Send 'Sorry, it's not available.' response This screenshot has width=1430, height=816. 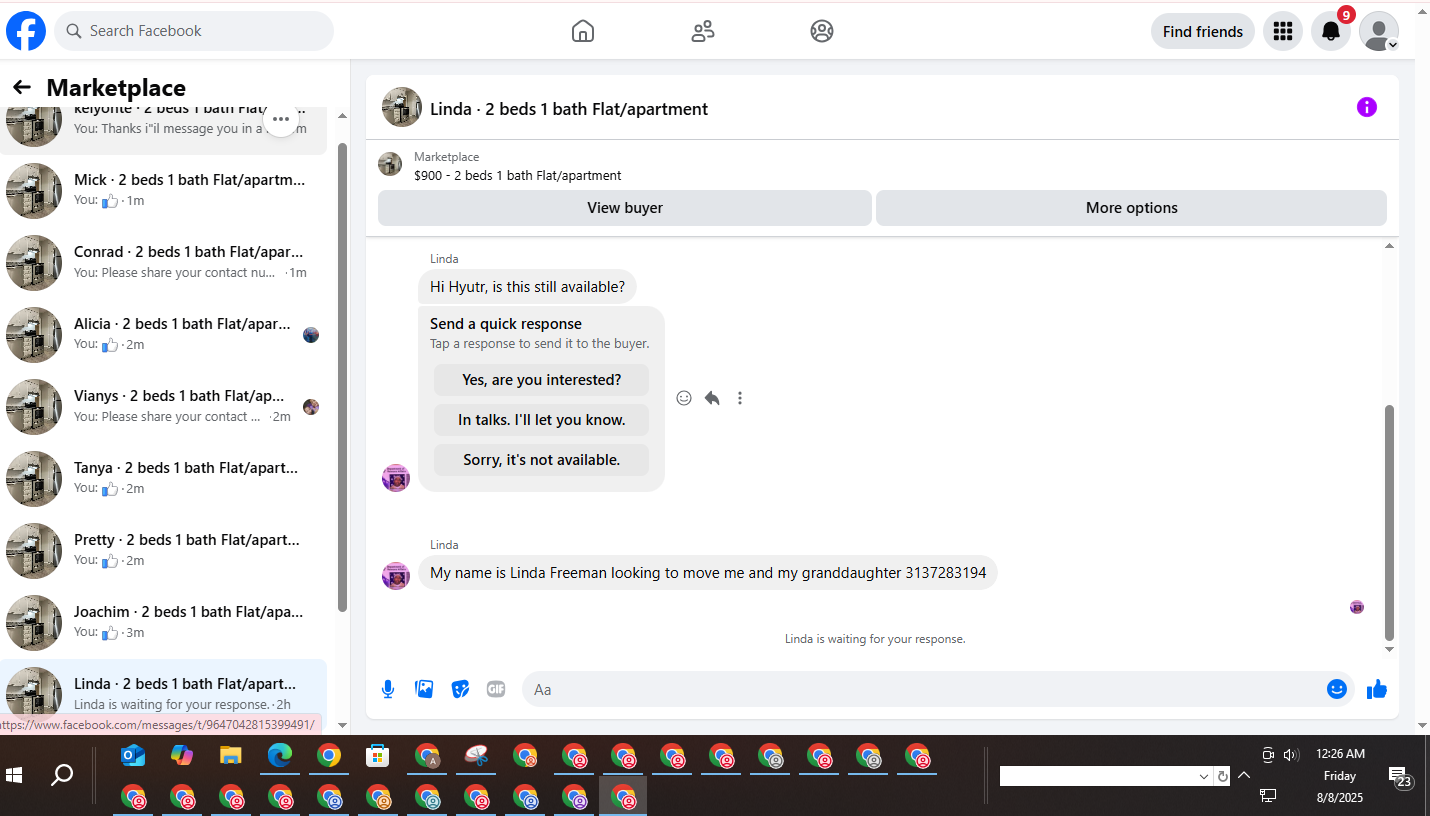point(541,460)
